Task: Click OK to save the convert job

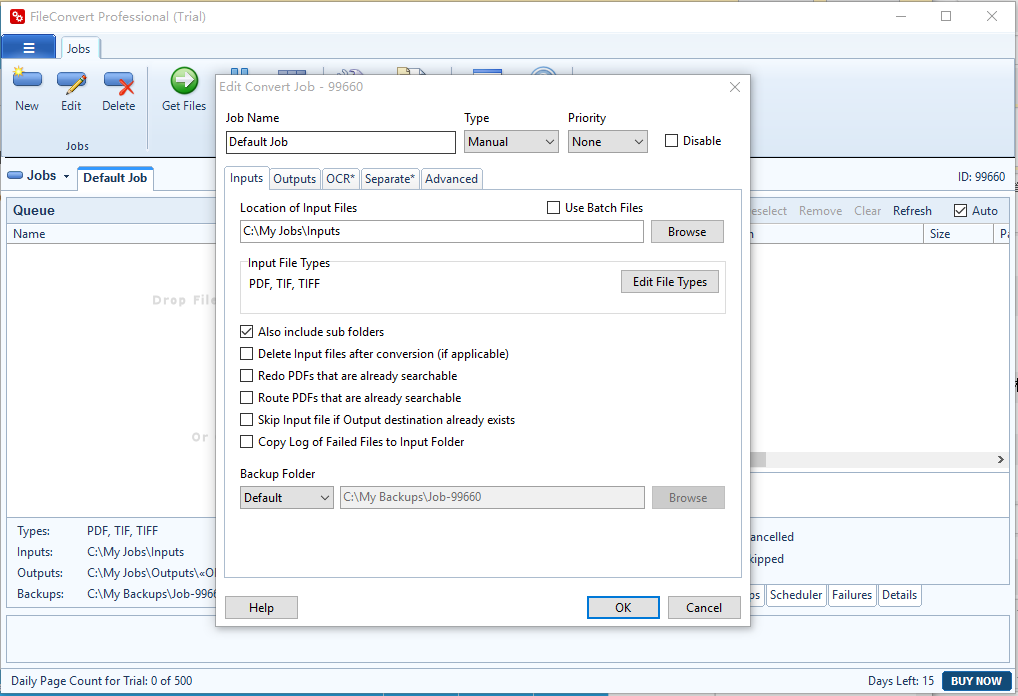Action: pyautogui.click(x=623, y=607)
